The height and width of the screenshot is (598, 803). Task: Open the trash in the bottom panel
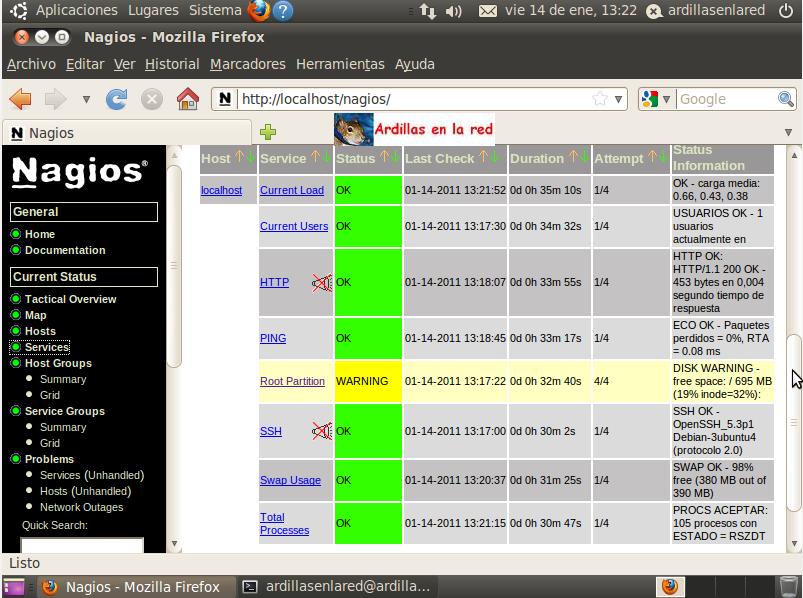788,586
